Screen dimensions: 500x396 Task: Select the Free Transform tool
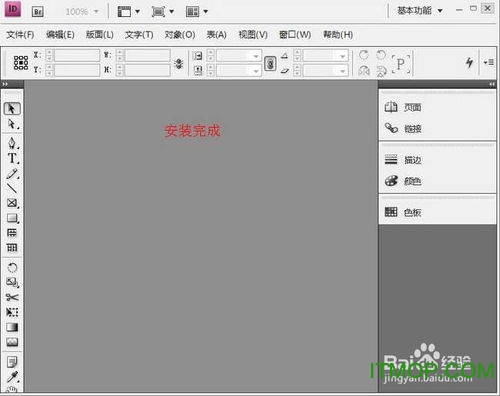pos(12,312)
